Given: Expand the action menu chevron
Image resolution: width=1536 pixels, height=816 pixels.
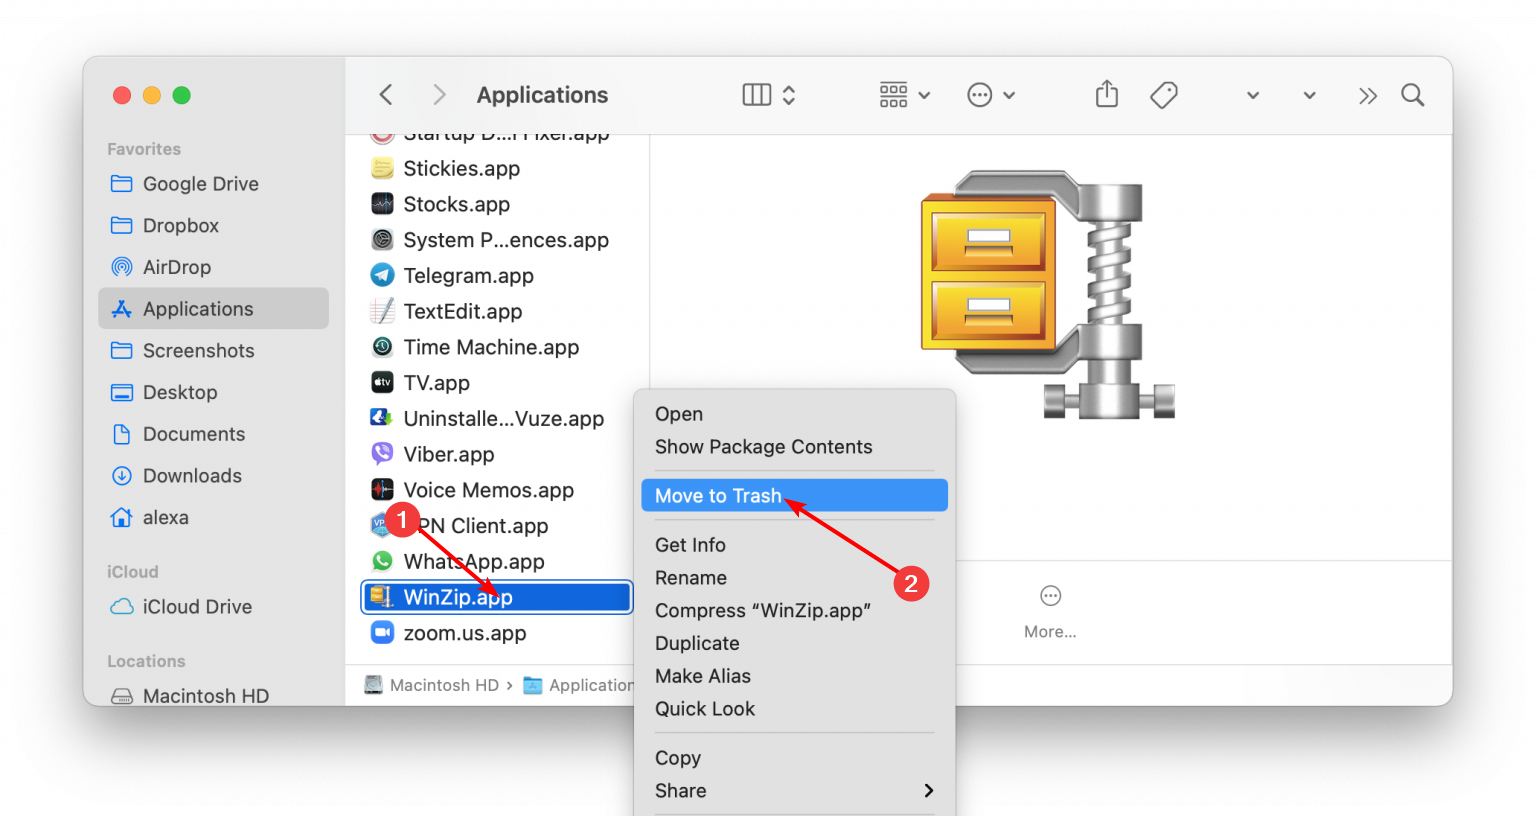Looking at the screenshot, I should point(1009,96).
